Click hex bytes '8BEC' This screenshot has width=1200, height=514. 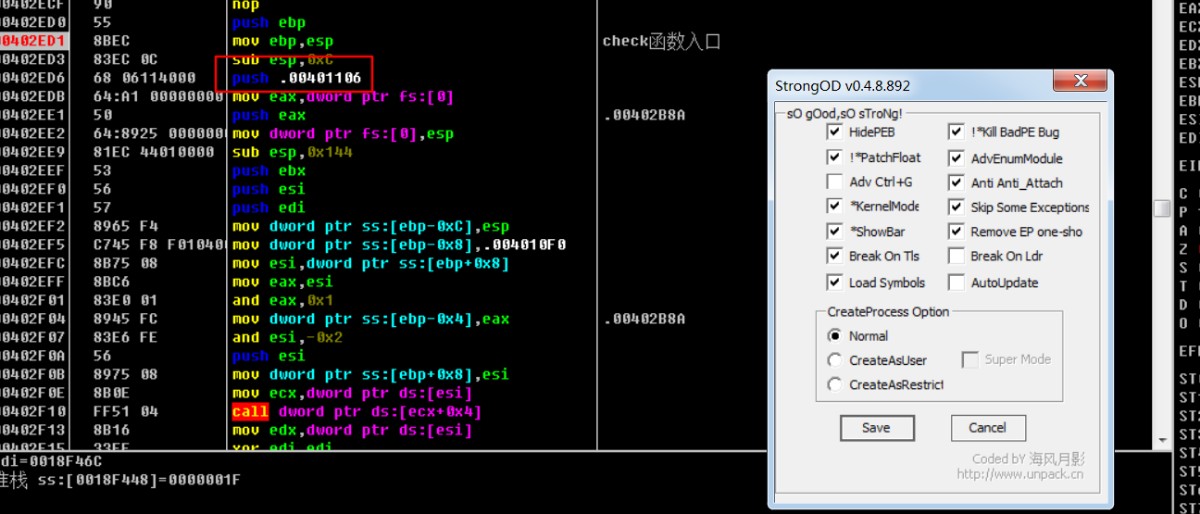[110, 41]
